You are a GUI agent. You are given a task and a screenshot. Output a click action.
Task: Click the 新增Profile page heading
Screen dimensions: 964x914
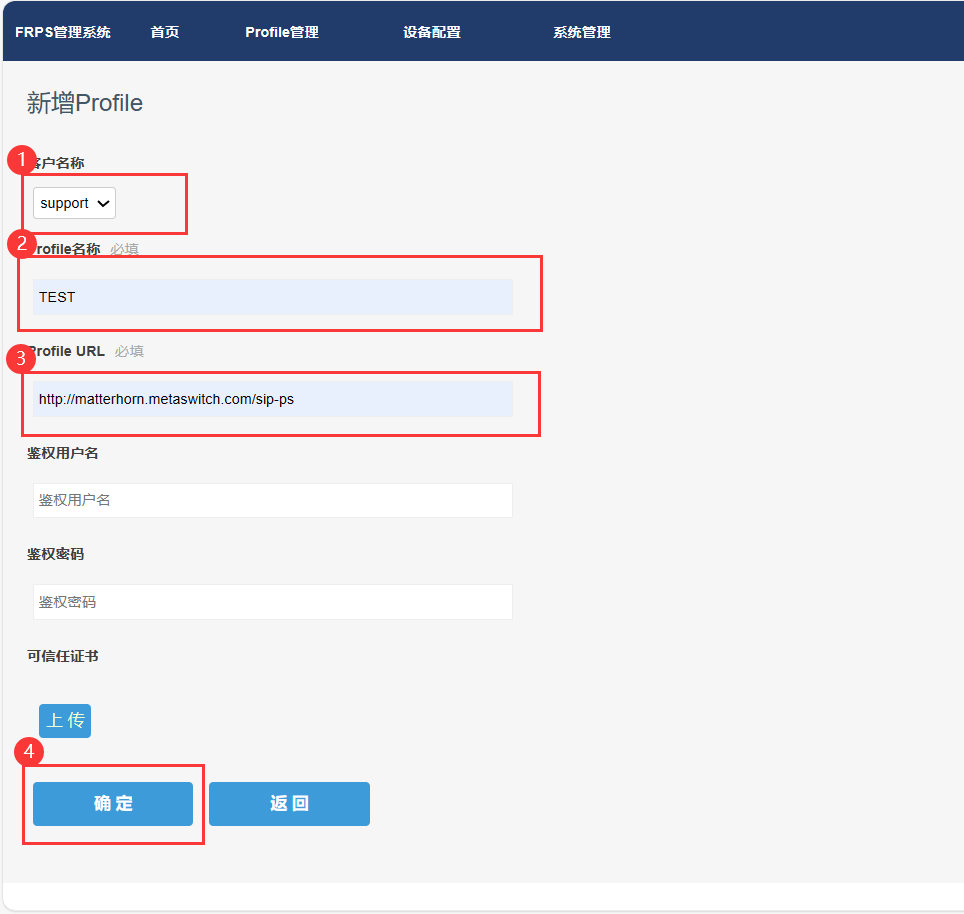coord(85,103)
